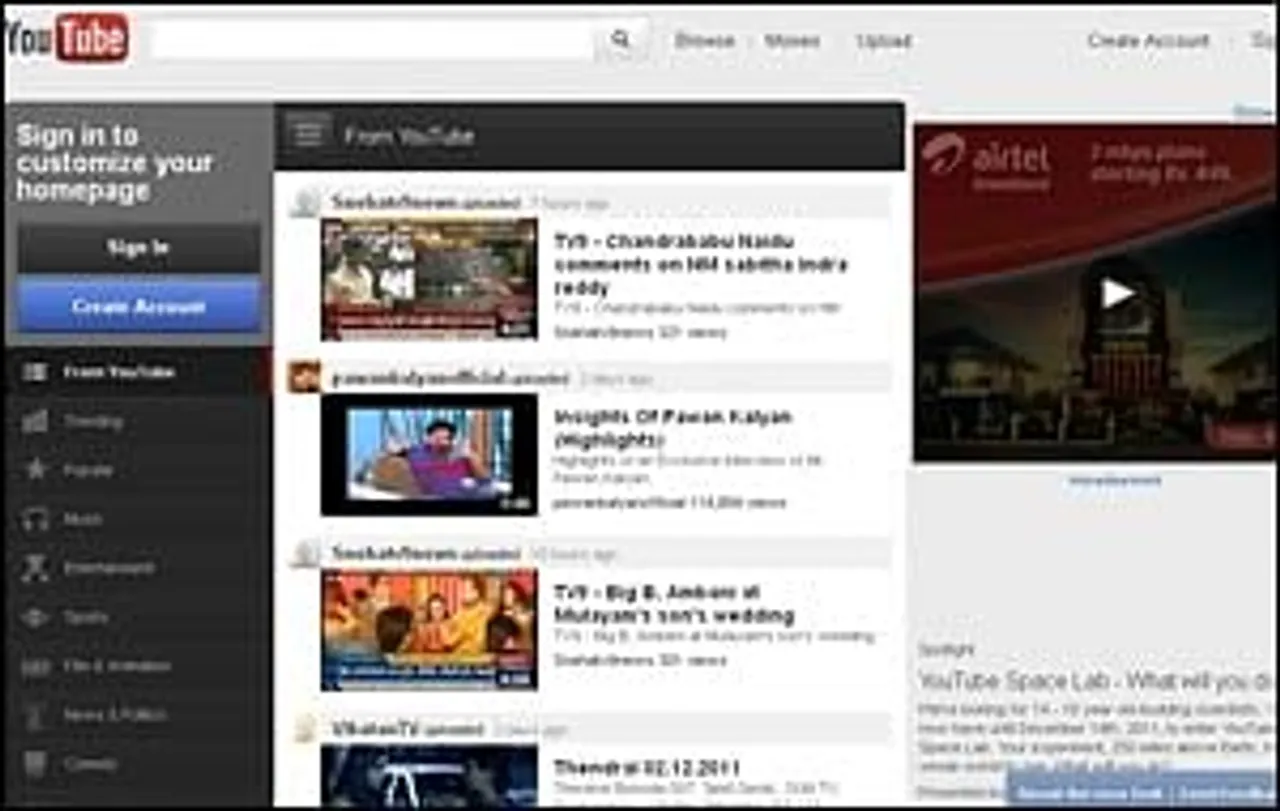1280x811 pixels.
Task: Click the Sign In button
Action: 139,248
